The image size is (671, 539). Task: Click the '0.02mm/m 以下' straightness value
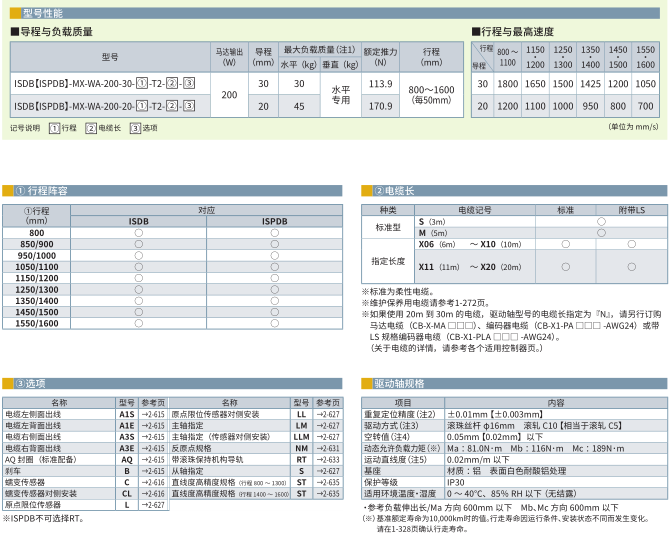[478, 459]
